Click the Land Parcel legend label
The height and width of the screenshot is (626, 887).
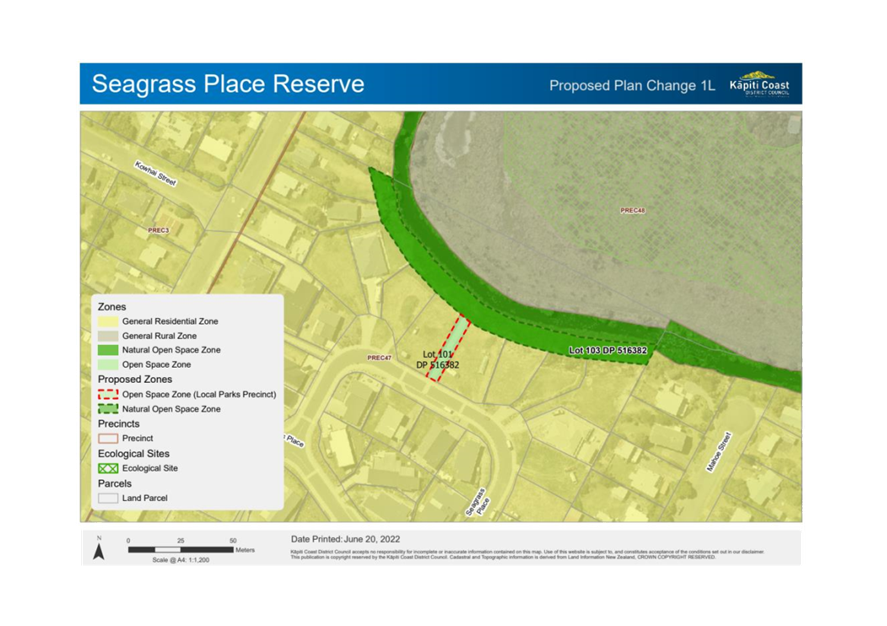(x=145, y=498)
